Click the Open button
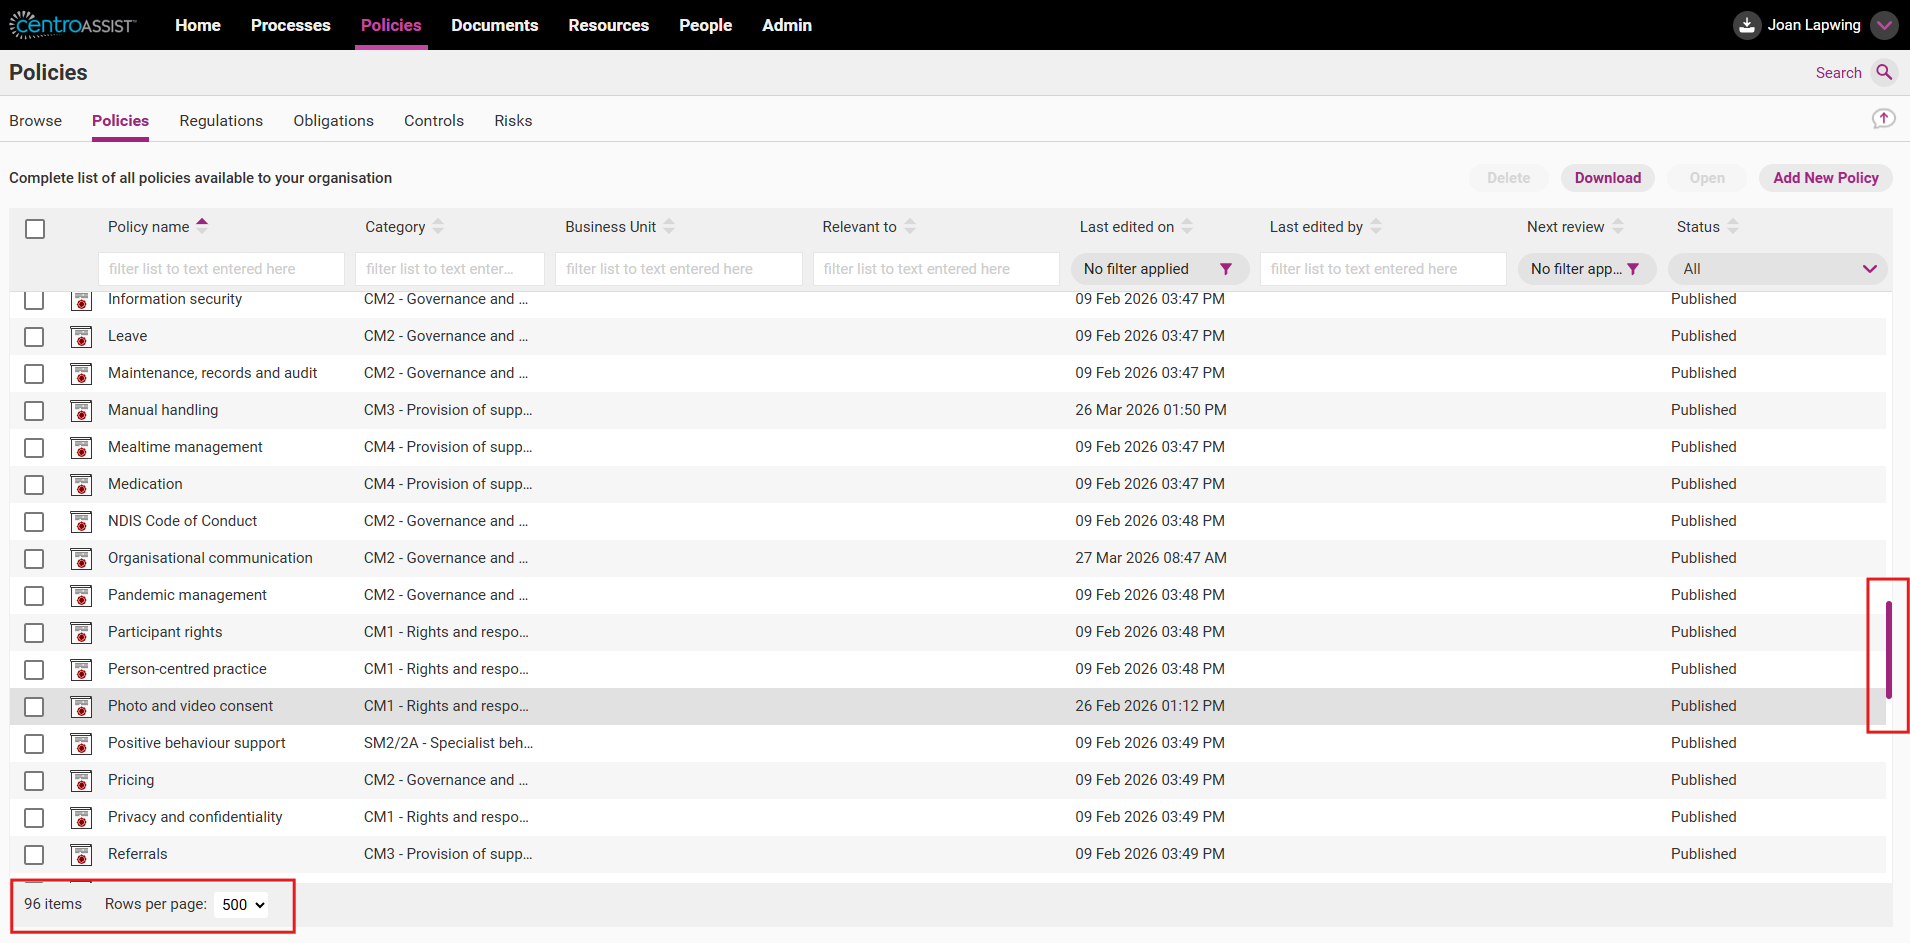This screenshot has height=943, width=1910. [x=1707, y=178]
